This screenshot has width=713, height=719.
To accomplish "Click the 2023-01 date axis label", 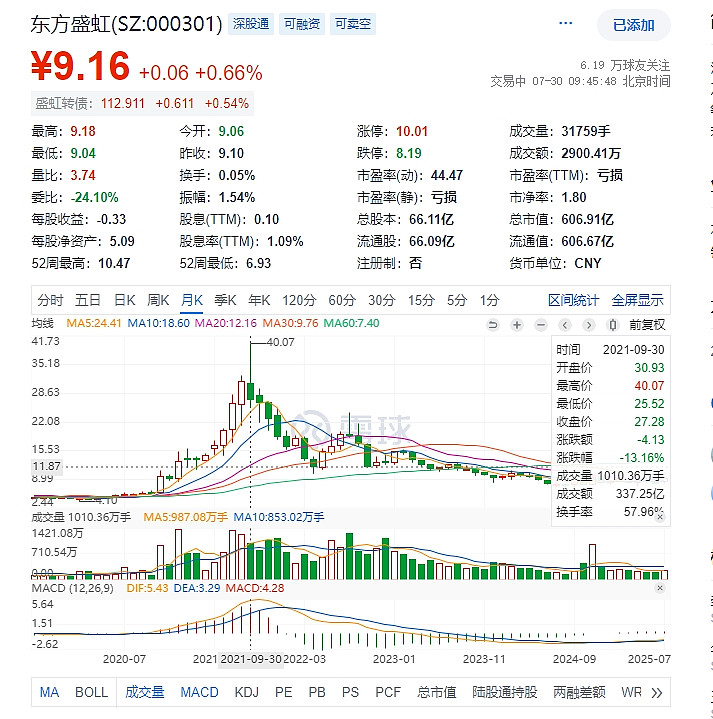I will pos(394,659).
